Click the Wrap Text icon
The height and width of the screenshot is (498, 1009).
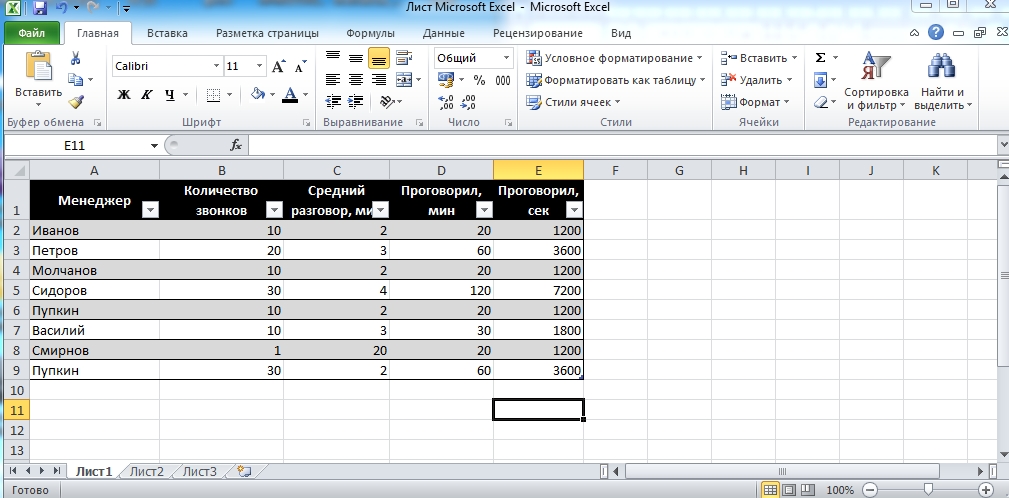tap(404, 58)
